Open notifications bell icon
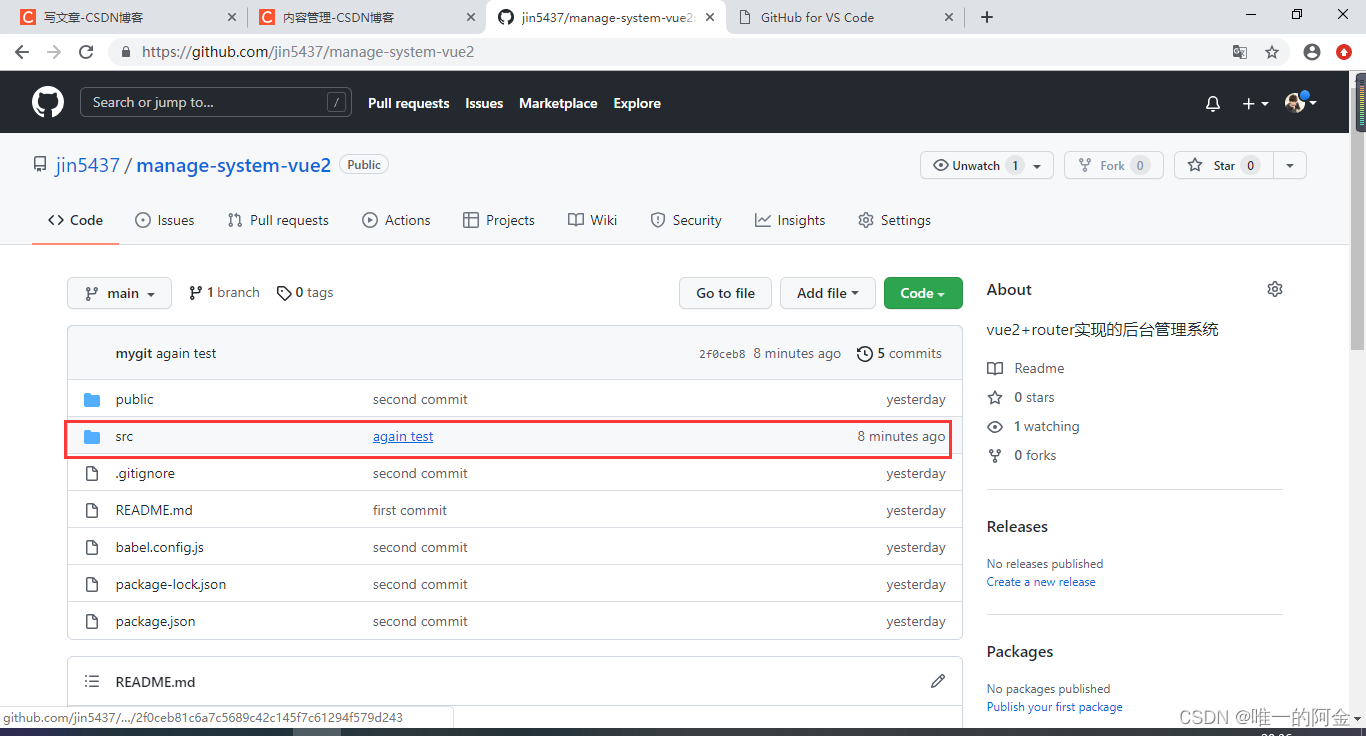Screen dimensions: 1366x736 pos(1213,103)
